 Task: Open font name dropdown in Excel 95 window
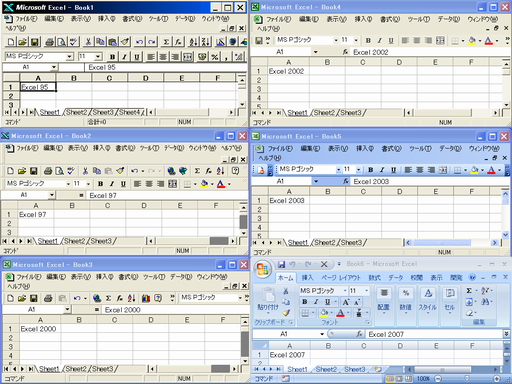point(69,56)
